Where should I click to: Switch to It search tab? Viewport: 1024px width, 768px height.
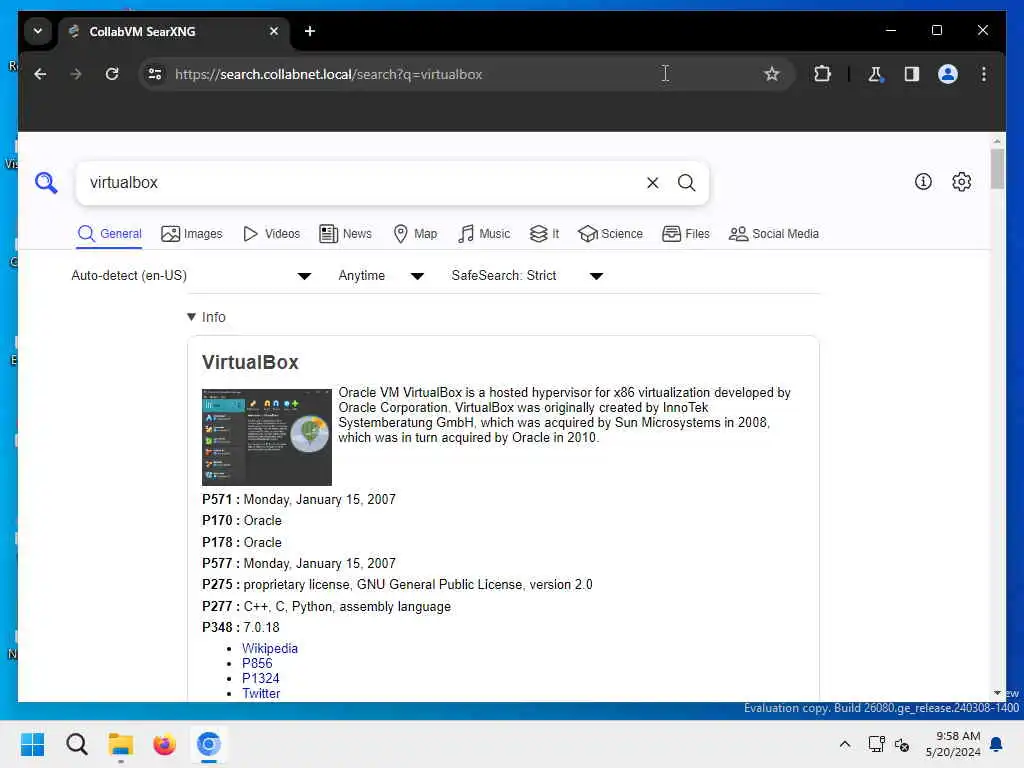point(545,234)
